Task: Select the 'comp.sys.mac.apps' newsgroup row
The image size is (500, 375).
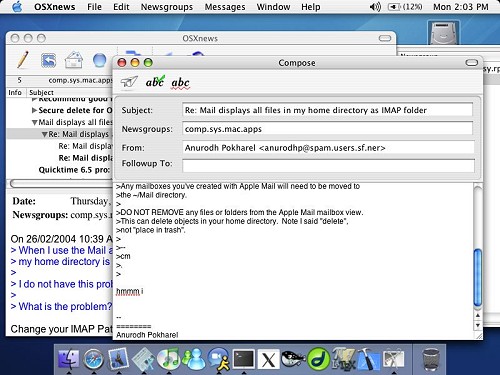Action: click(60, 80)
